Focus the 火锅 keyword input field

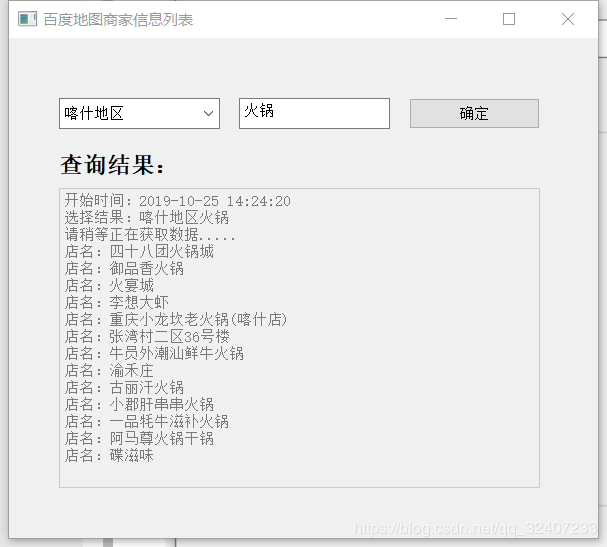pyautogui.click(x=314, y=113)
